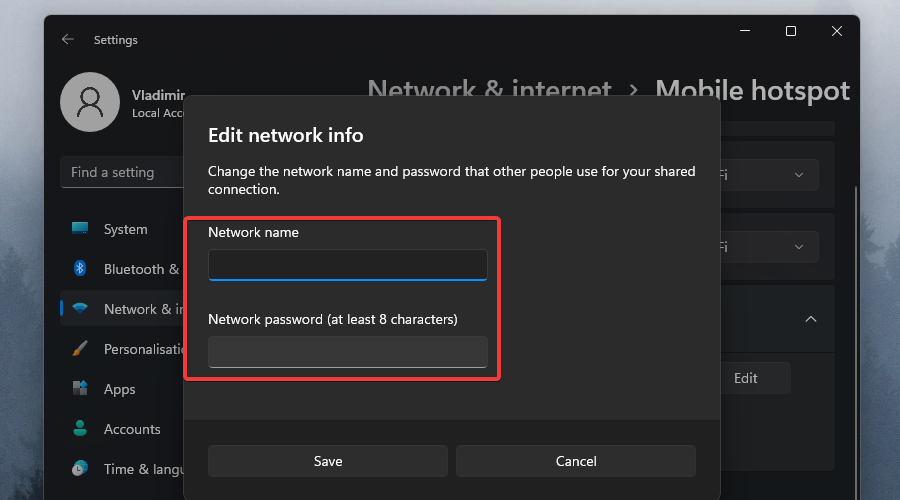Screen dimensions: 900x500
Task: Click the user profile avatar picture
Action: tap(90, 102)
